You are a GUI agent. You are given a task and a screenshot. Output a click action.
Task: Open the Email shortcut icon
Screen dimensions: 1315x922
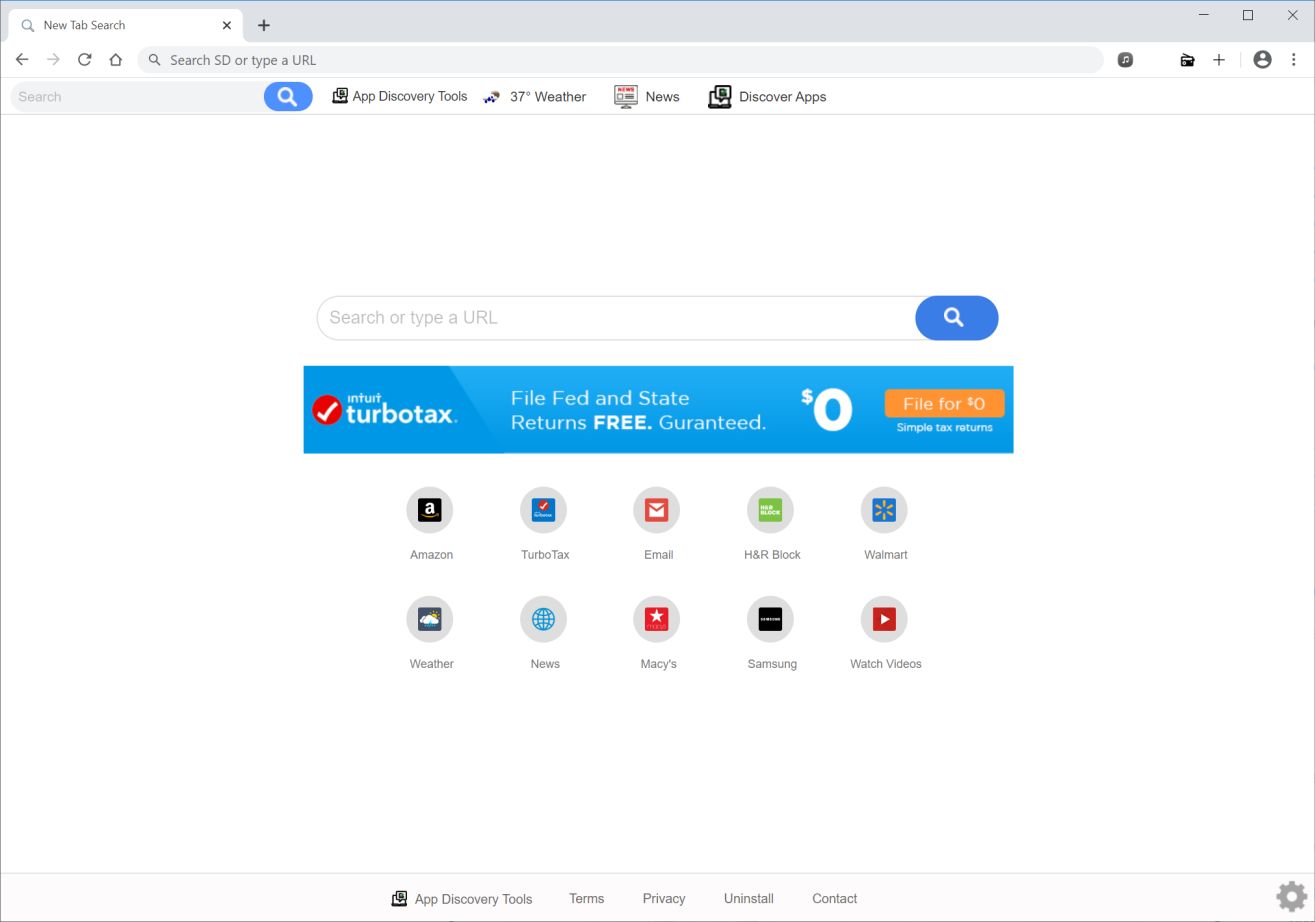[656, 511]
